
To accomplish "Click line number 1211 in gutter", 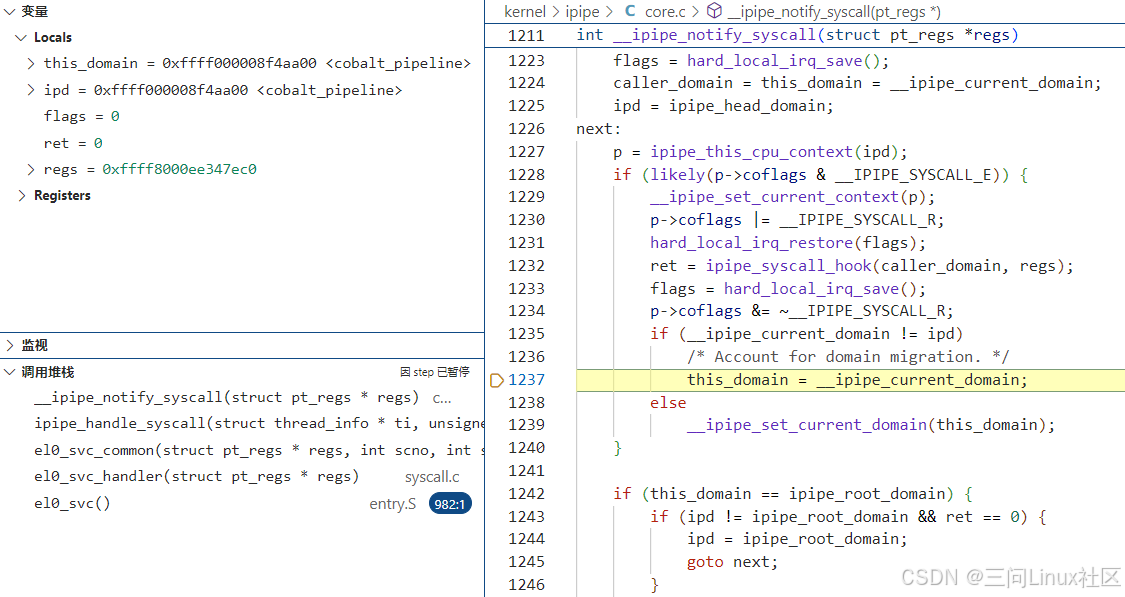I will (x=526, y=35).
